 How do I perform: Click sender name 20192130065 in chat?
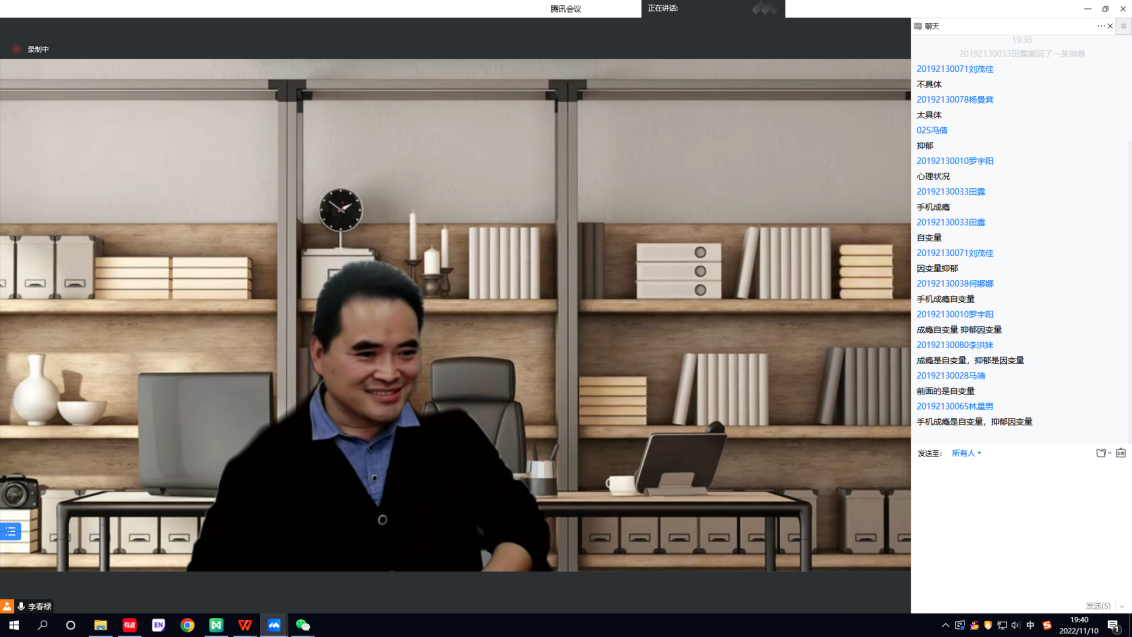(x=955, y=406)
